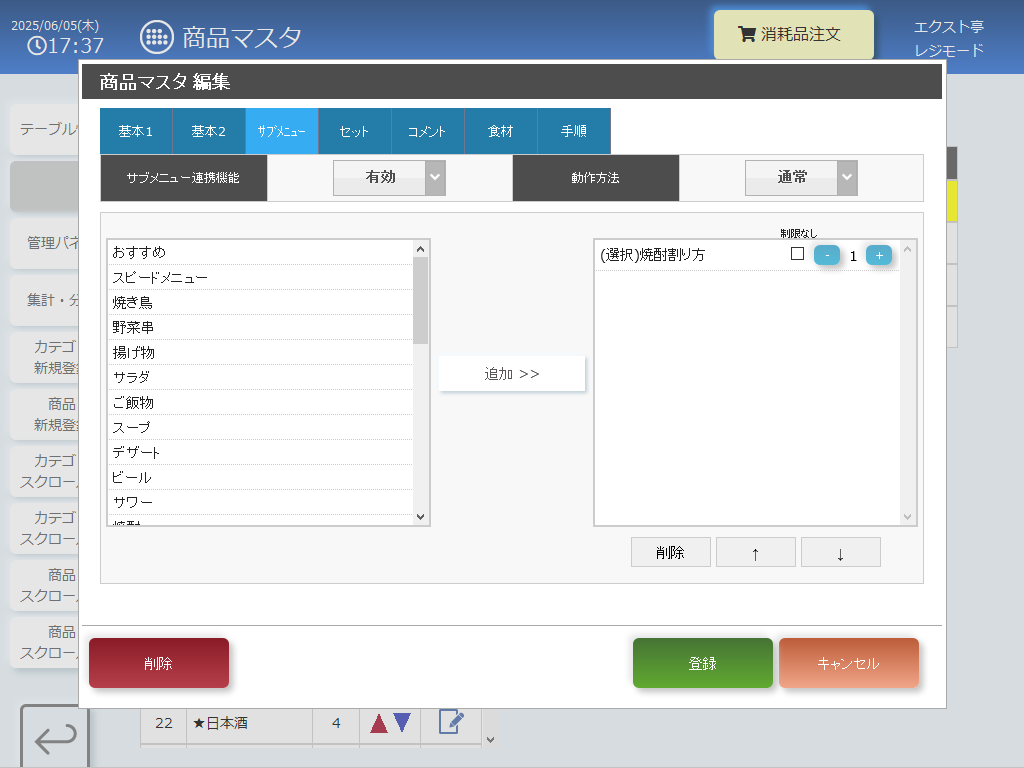Click the red 削除 button
1024x768 pixels.
159,663
